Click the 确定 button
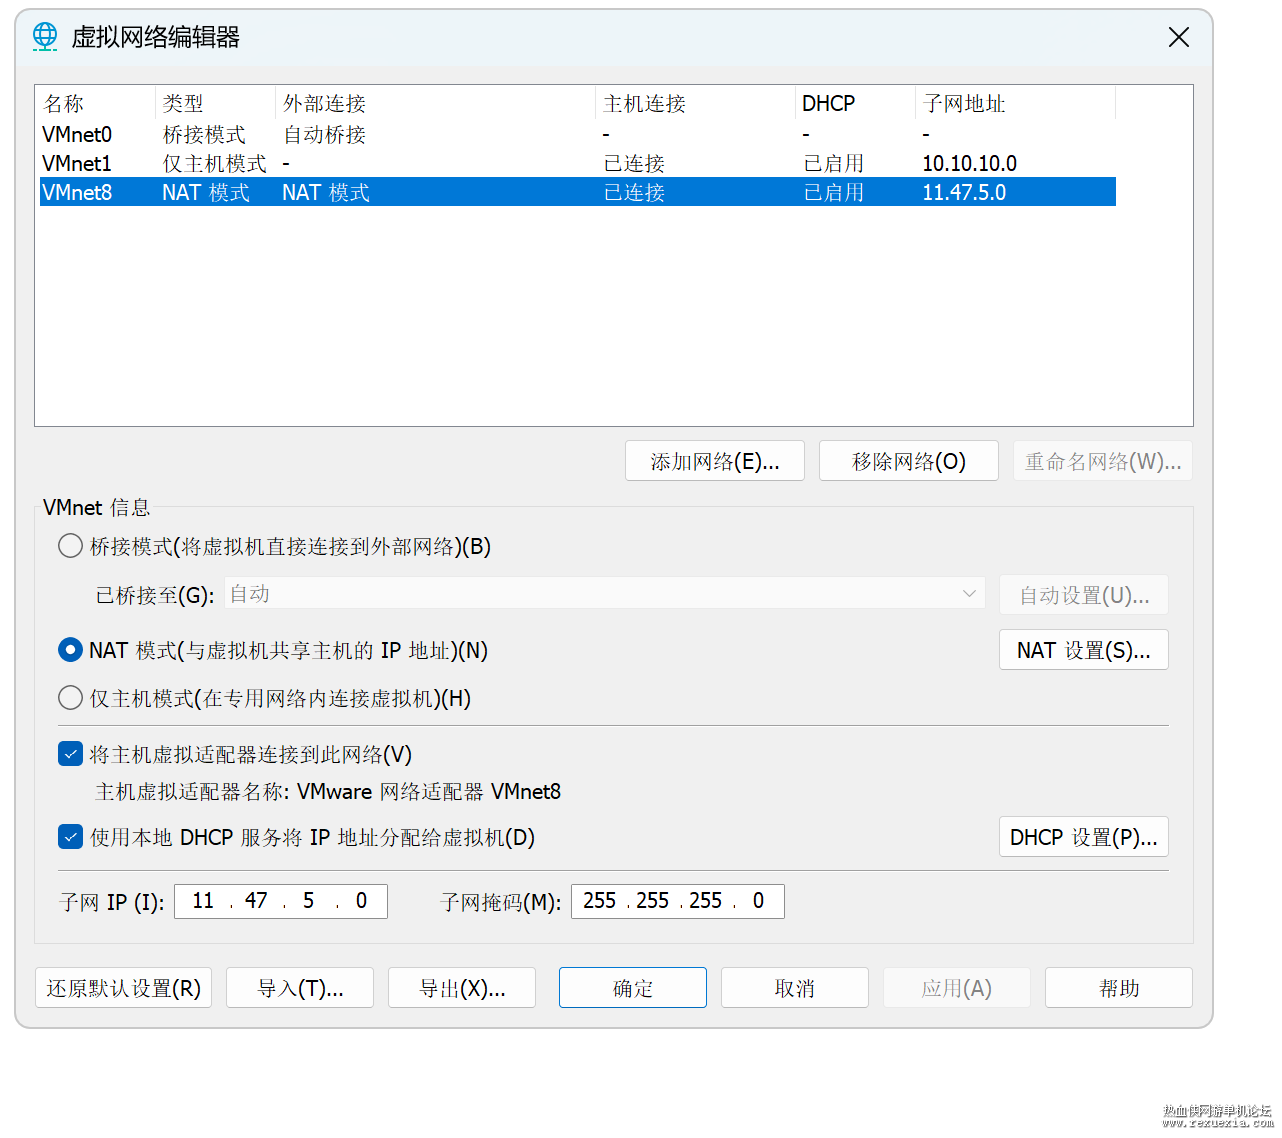Image resolution: width=1282 pixels, height=1138 pixels. click(633, 988)
